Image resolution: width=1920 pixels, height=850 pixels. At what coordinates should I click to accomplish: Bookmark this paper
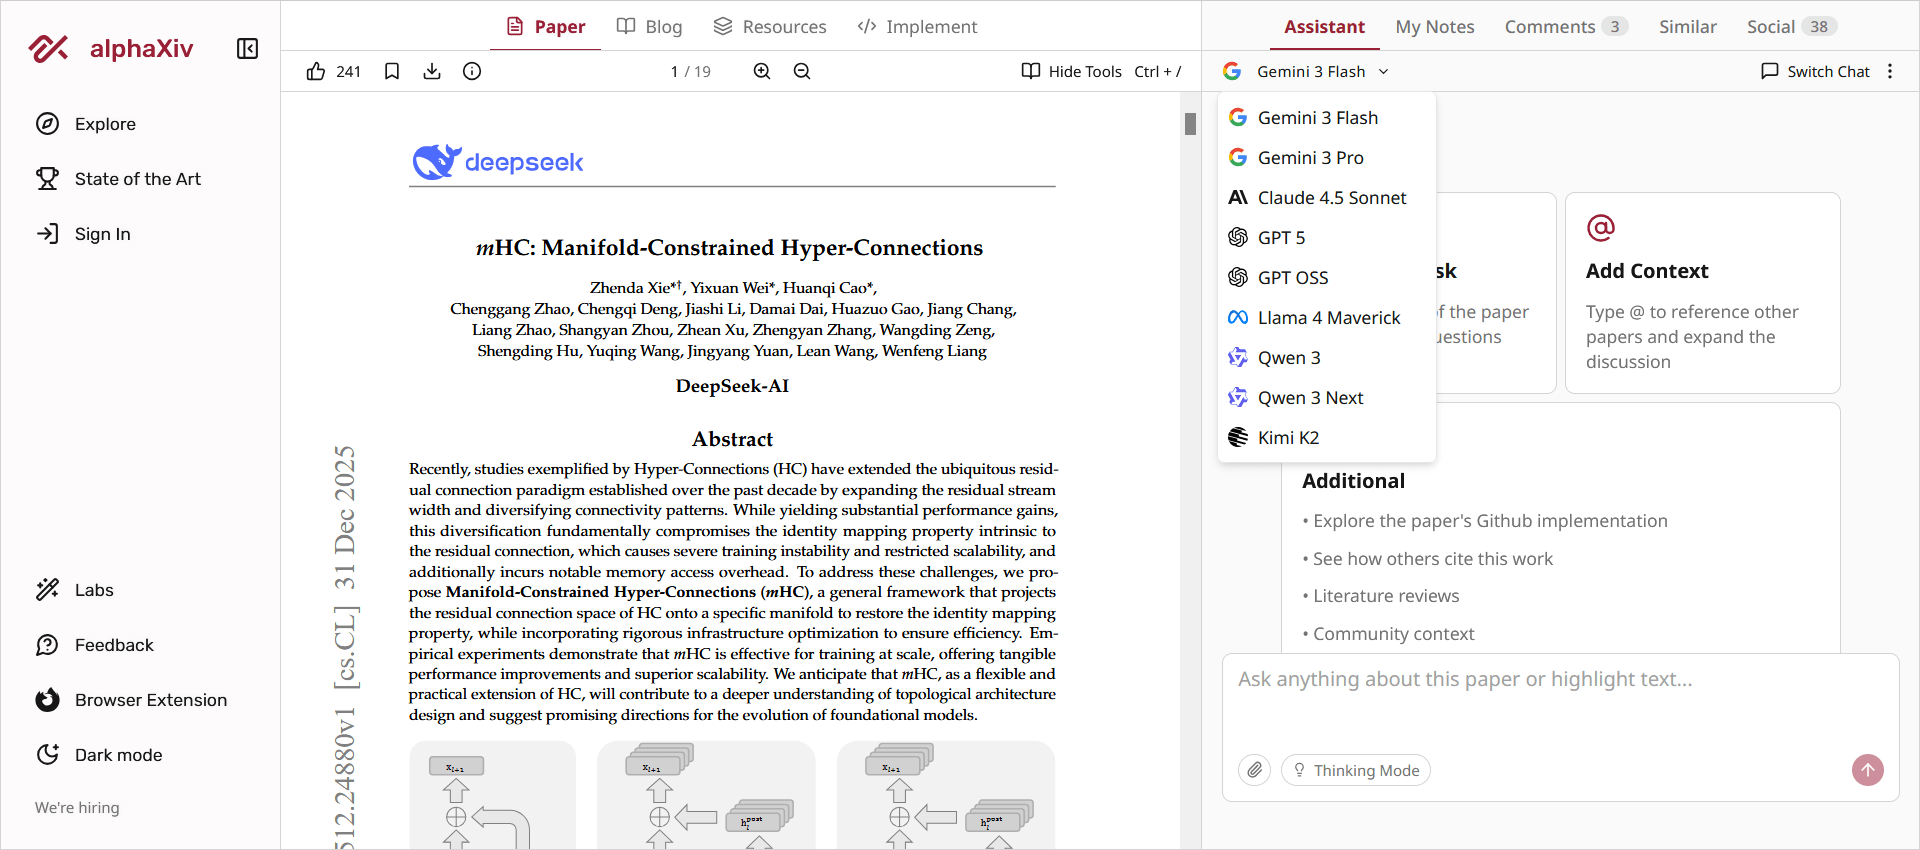coord(392,71)
